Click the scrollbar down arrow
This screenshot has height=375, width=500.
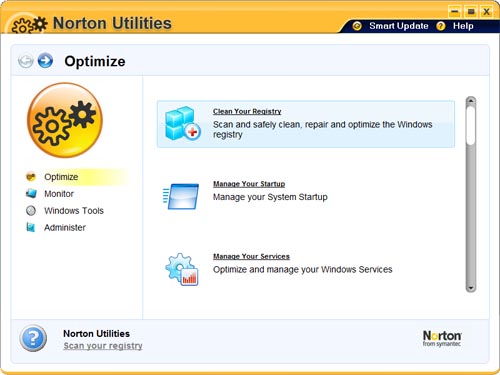[x=471, y=288]
